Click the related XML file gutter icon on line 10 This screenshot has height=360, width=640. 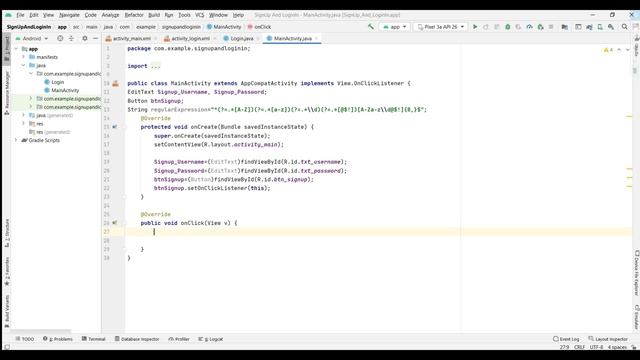[x=116, y=83]
